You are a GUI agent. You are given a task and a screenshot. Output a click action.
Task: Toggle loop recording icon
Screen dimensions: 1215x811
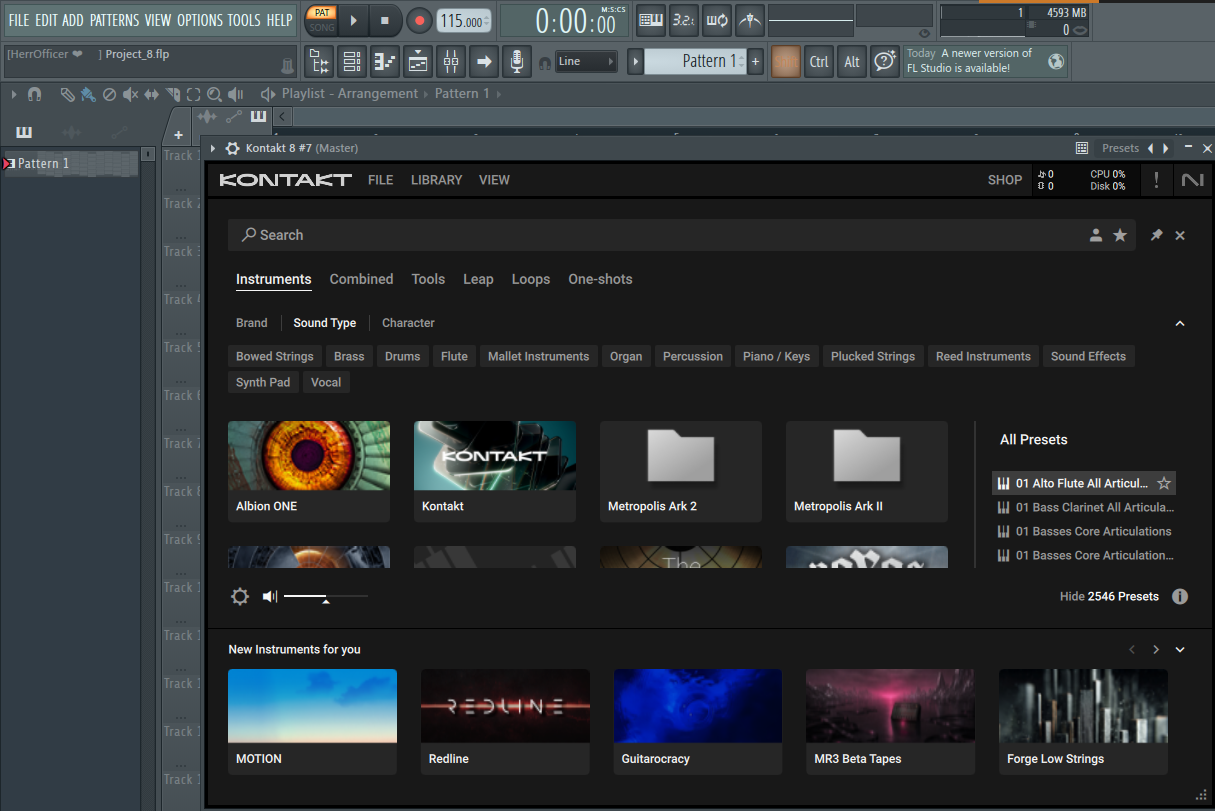click(x=717, y=19)
